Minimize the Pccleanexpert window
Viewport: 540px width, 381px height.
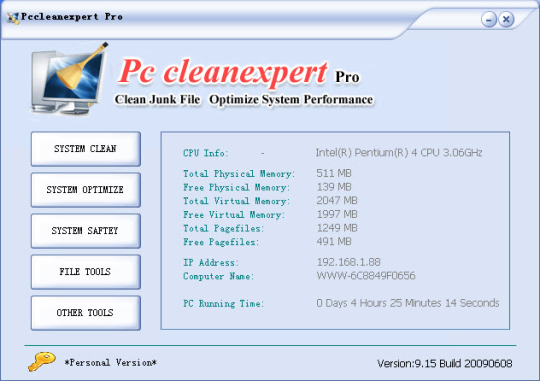(488, 19)
